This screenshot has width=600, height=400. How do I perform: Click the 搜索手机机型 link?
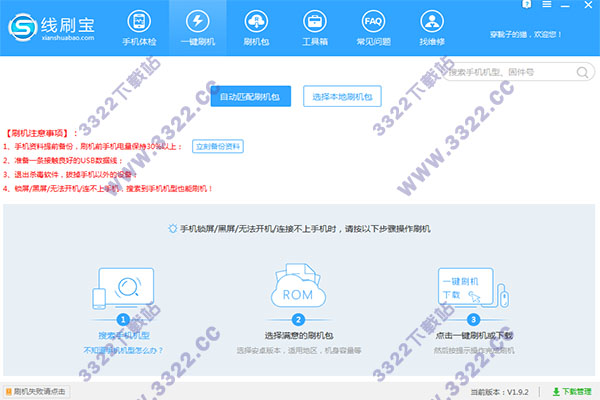point(124,336)
